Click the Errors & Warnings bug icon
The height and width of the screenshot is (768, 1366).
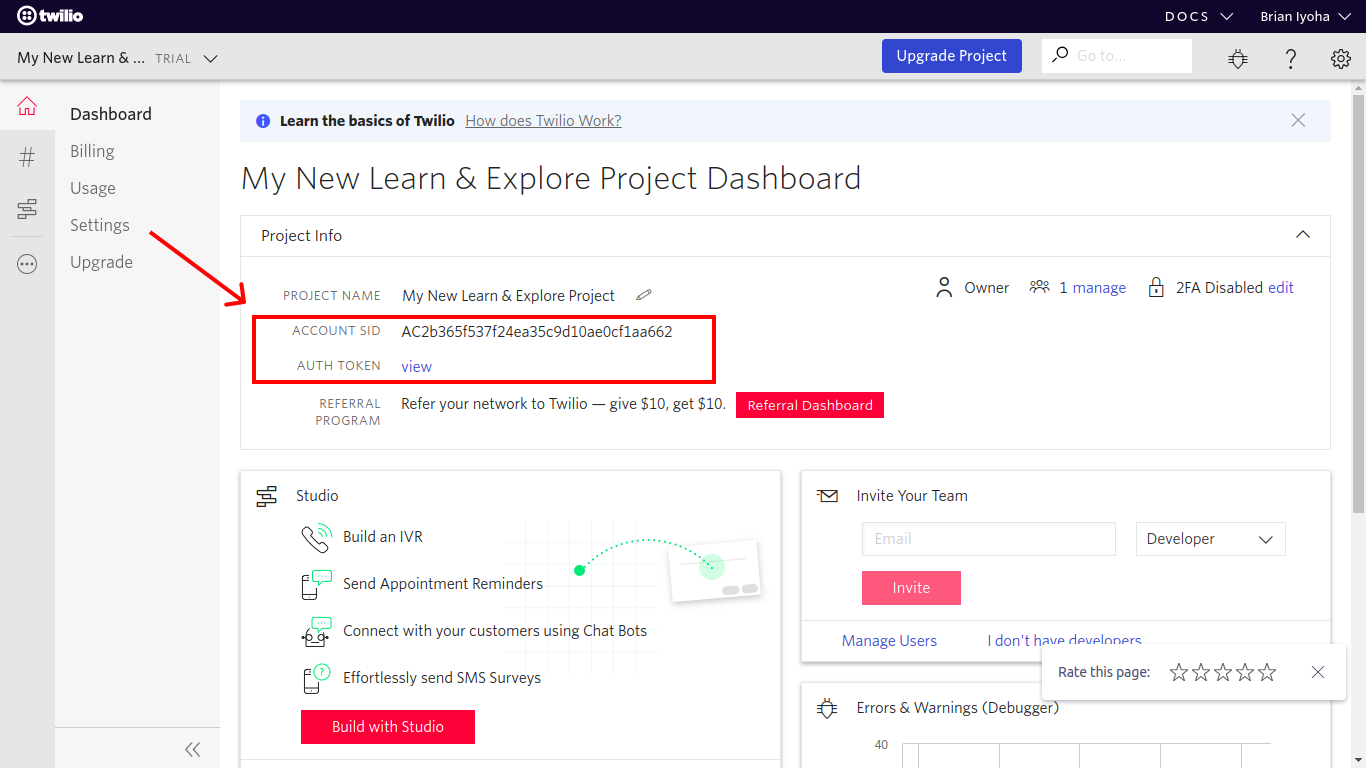827,708
